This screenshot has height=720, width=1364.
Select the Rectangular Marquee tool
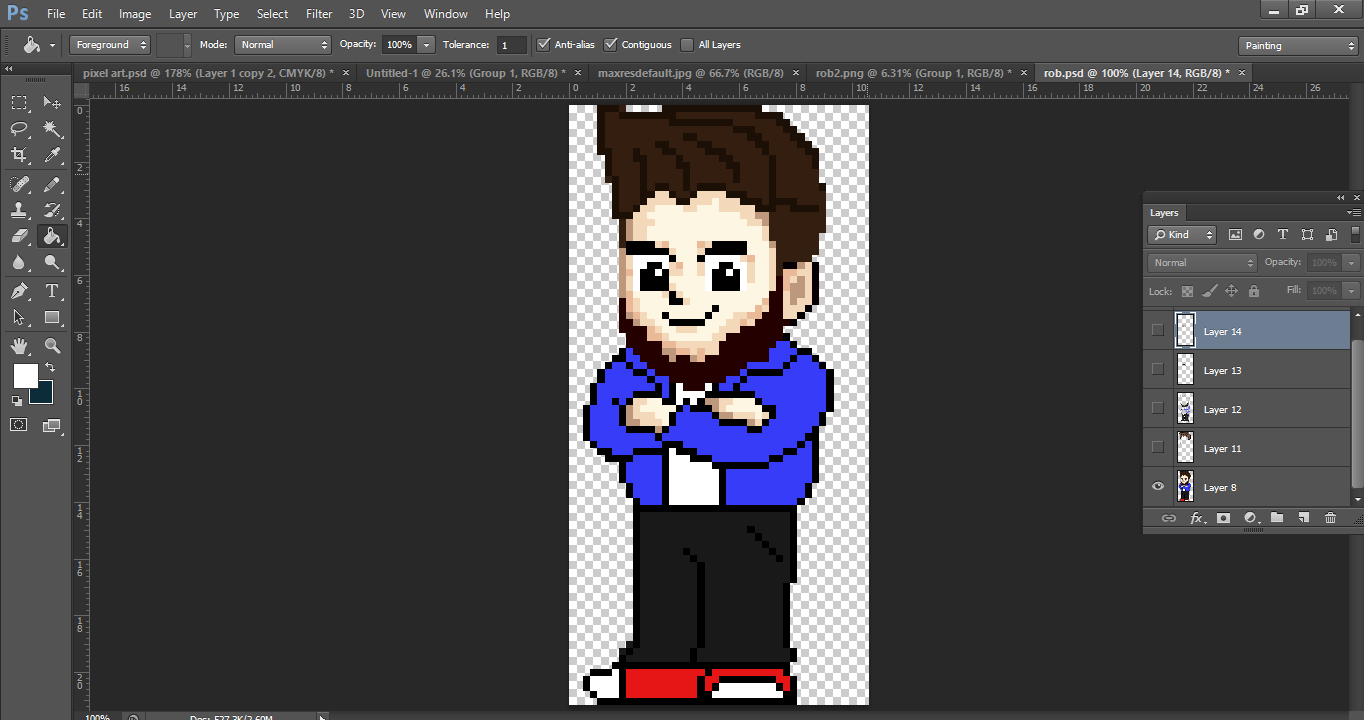pyautogui.click(x=19, y=102)
